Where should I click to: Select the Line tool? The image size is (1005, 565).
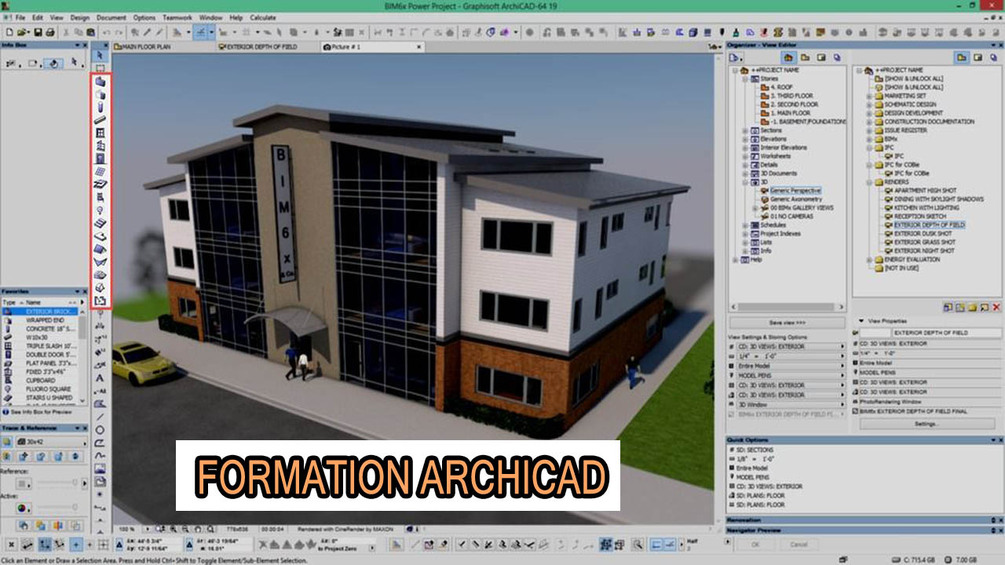pos(100,416)
